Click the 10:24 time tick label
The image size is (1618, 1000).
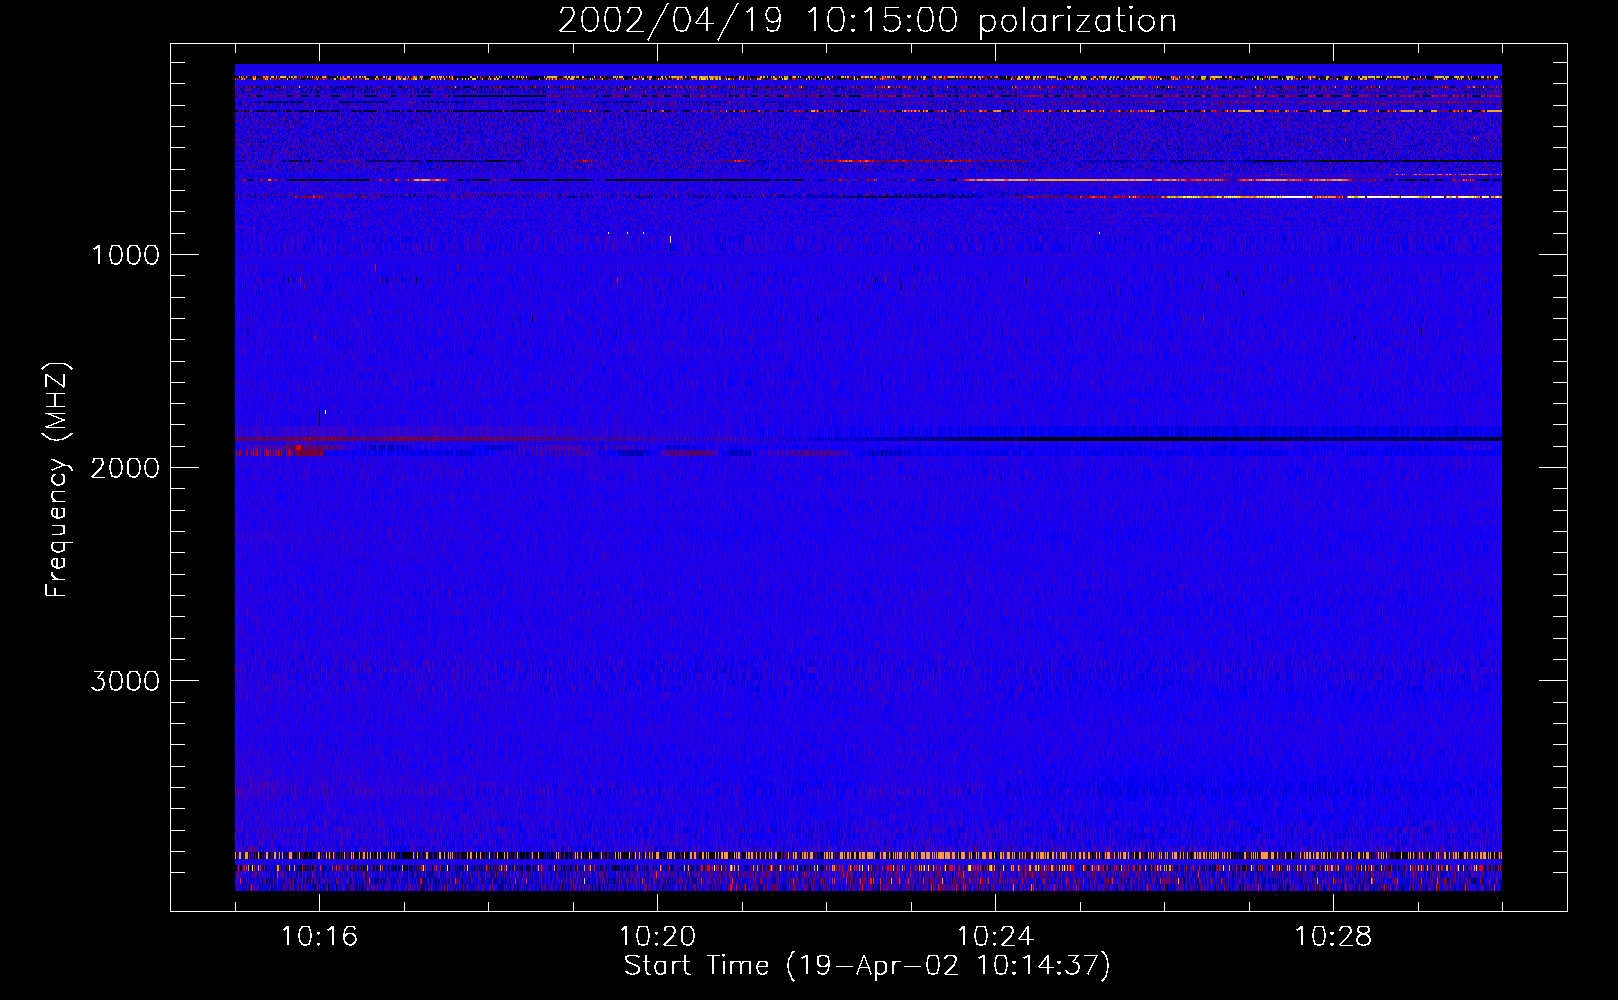point(995,937)
